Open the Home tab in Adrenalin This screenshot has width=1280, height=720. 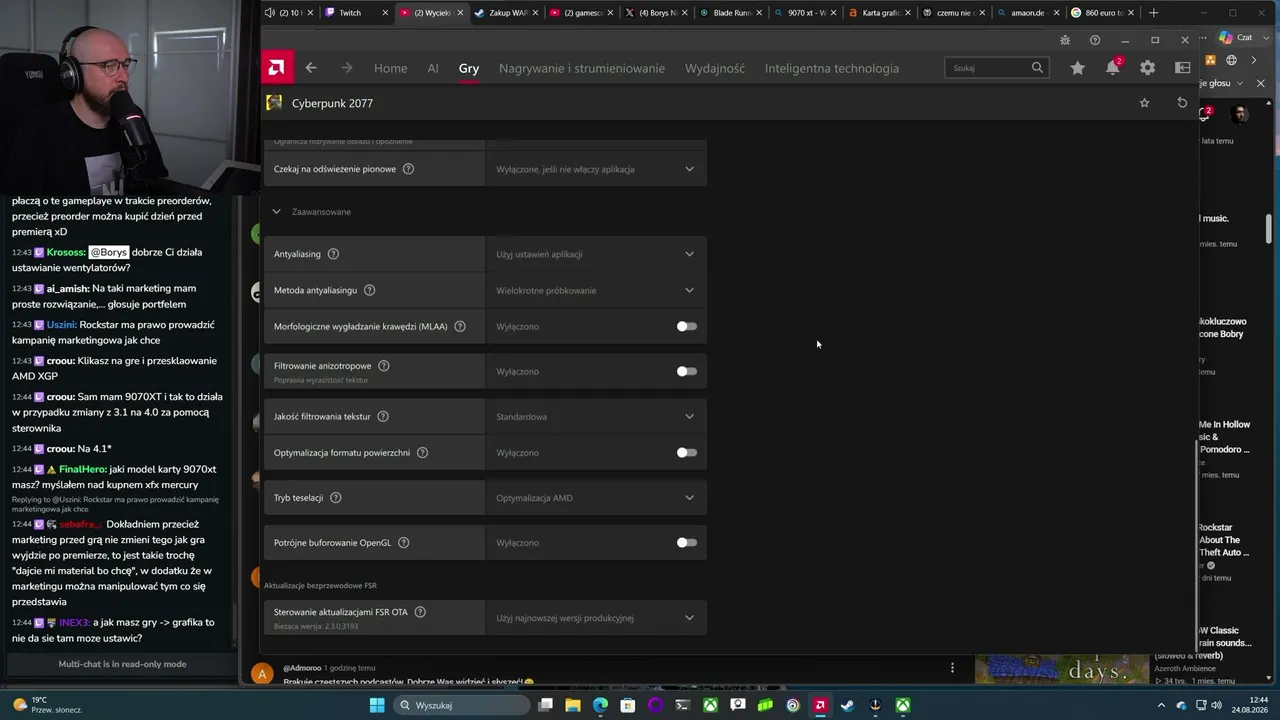click(390, 68)
